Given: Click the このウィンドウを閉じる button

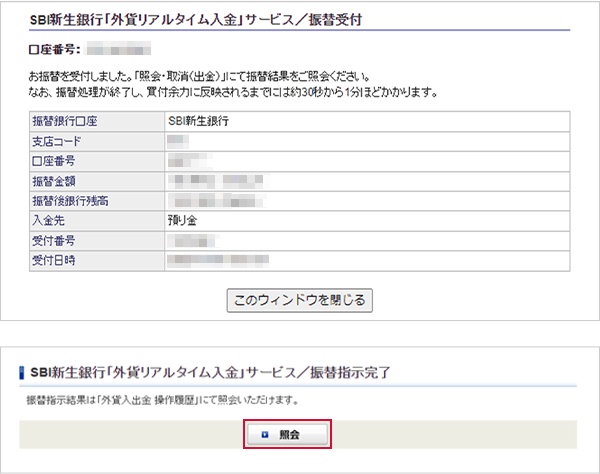Looking at the screenshot, I should click(x=300, y=300).
